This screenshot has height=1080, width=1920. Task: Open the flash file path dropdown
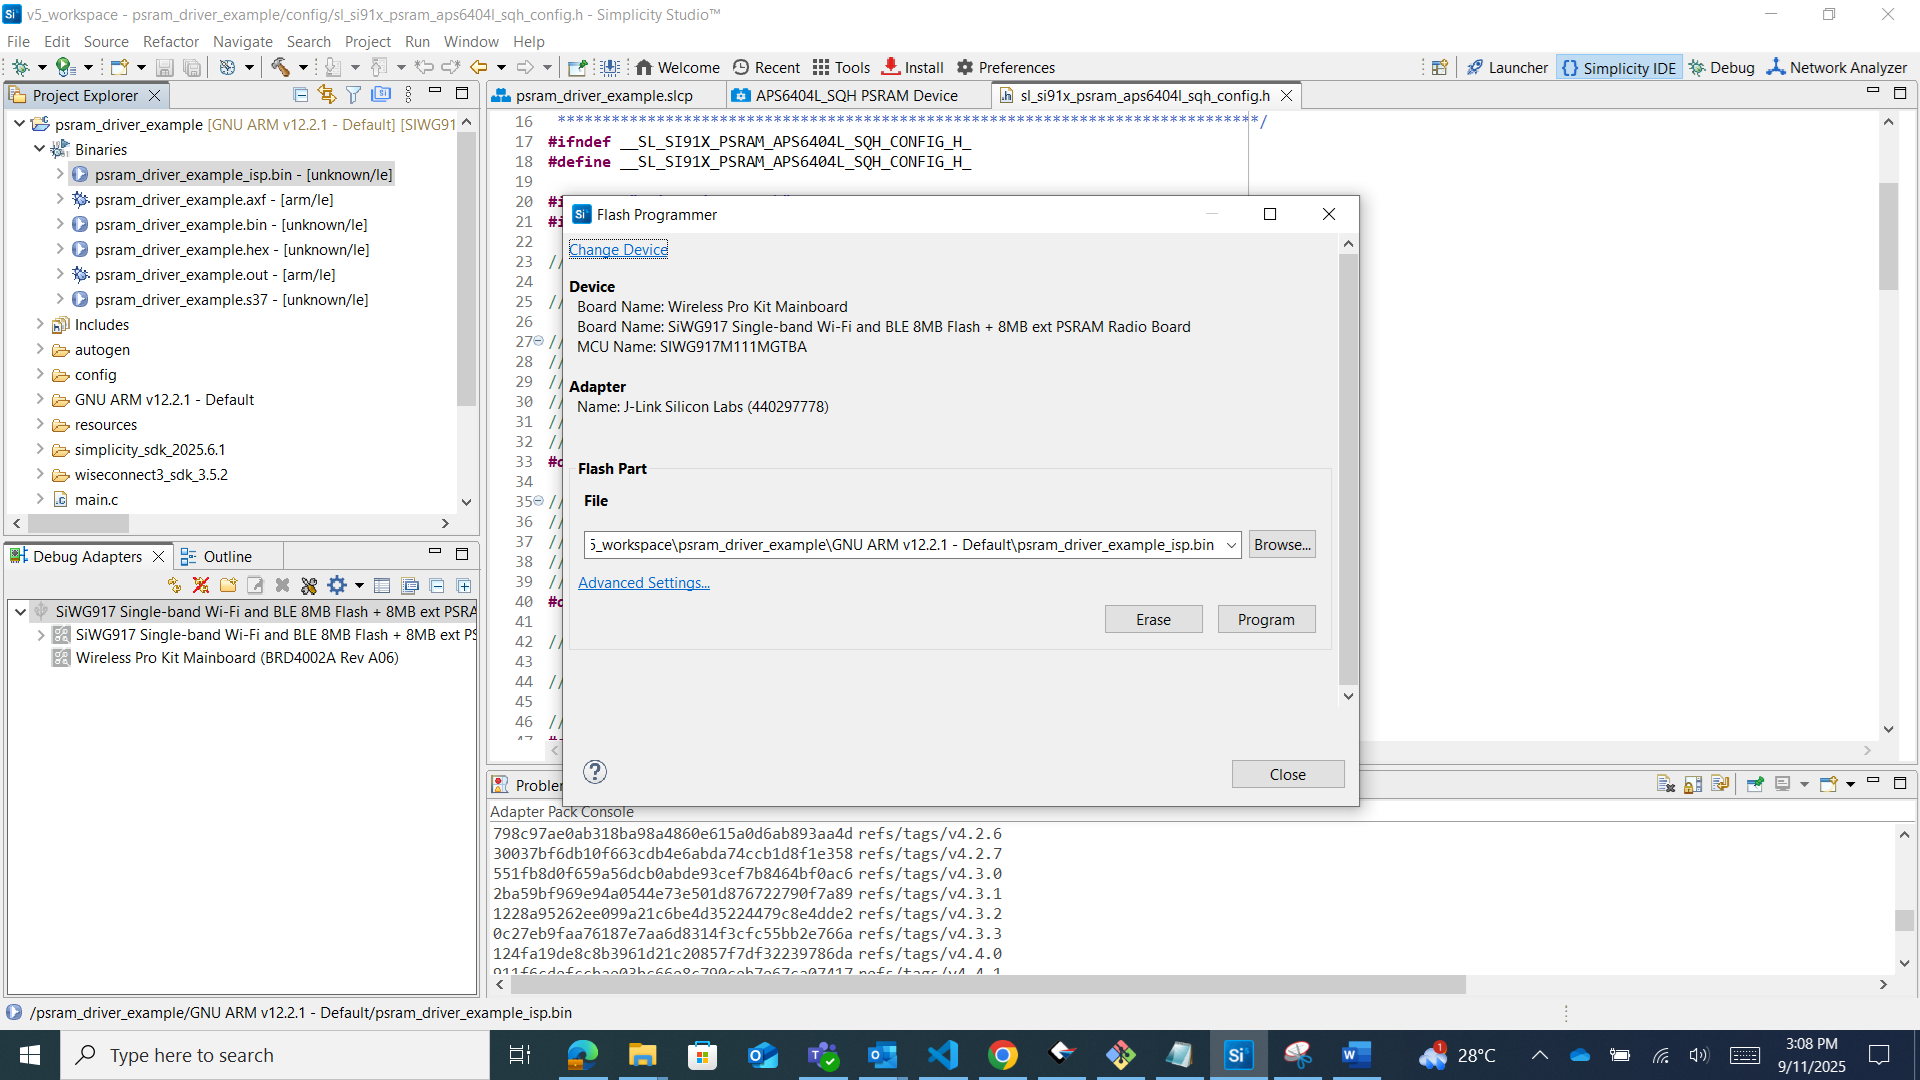[1231, 545]
